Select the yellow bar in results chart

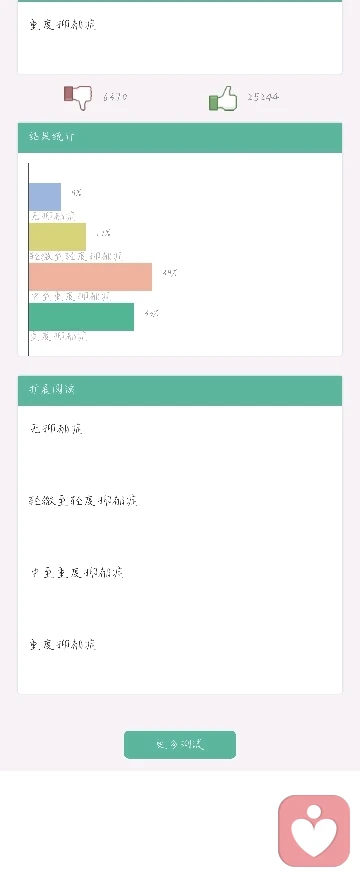58,237
